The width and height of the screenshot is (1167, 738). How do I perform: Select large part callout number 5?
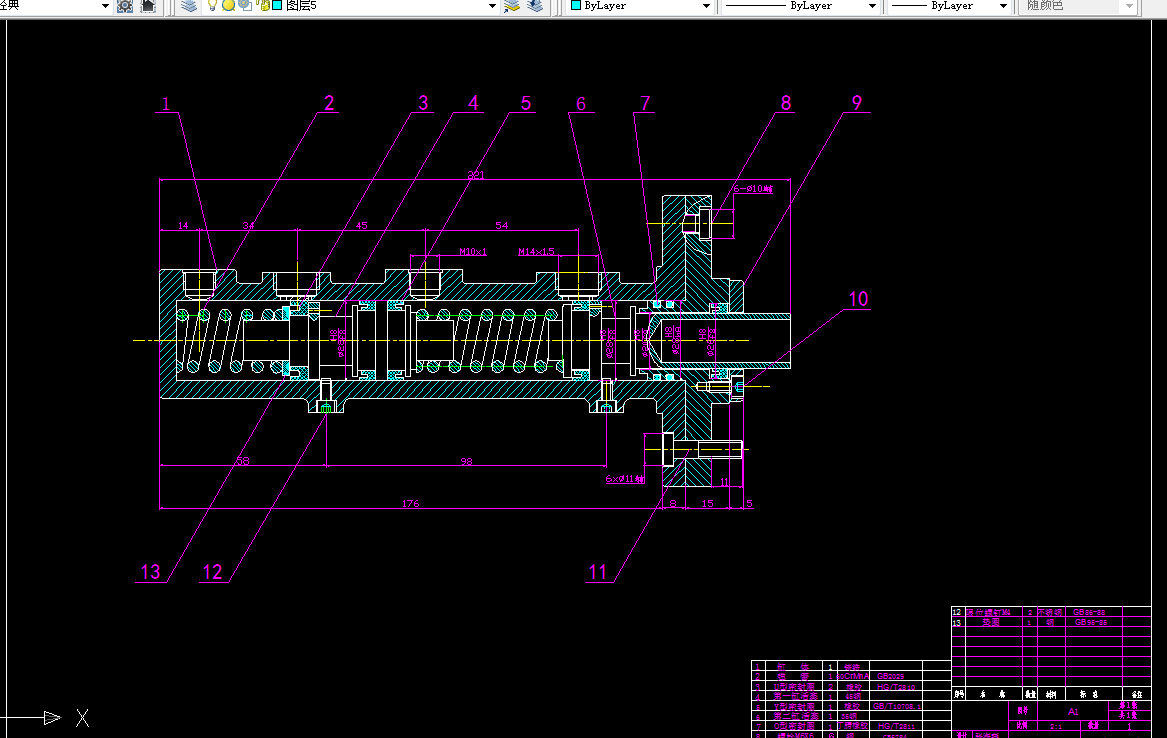525,103
